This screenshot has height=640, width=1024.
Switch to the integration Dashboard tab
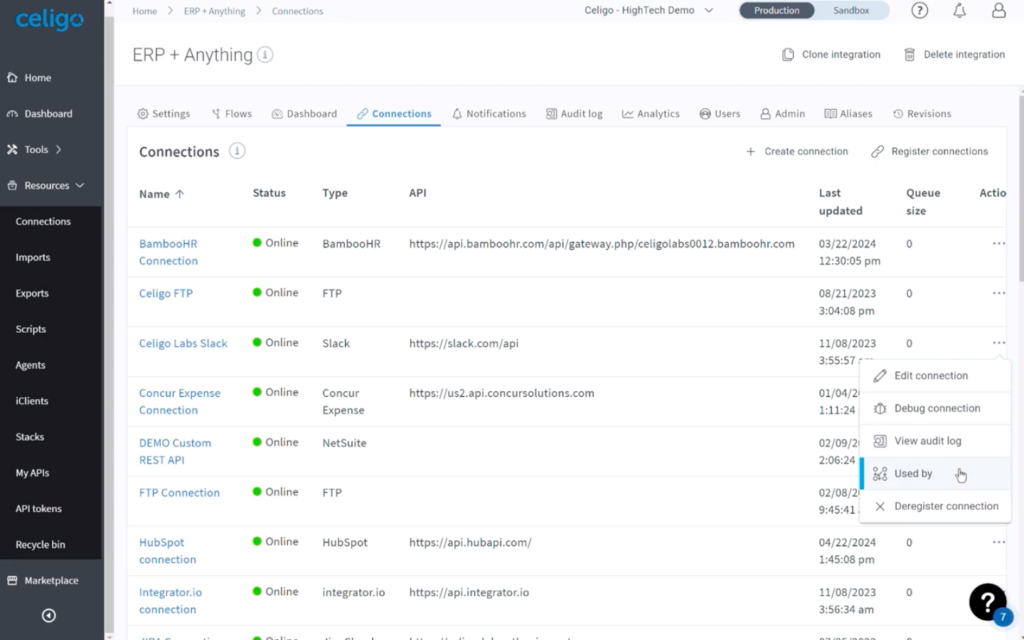tap(304, 114)
